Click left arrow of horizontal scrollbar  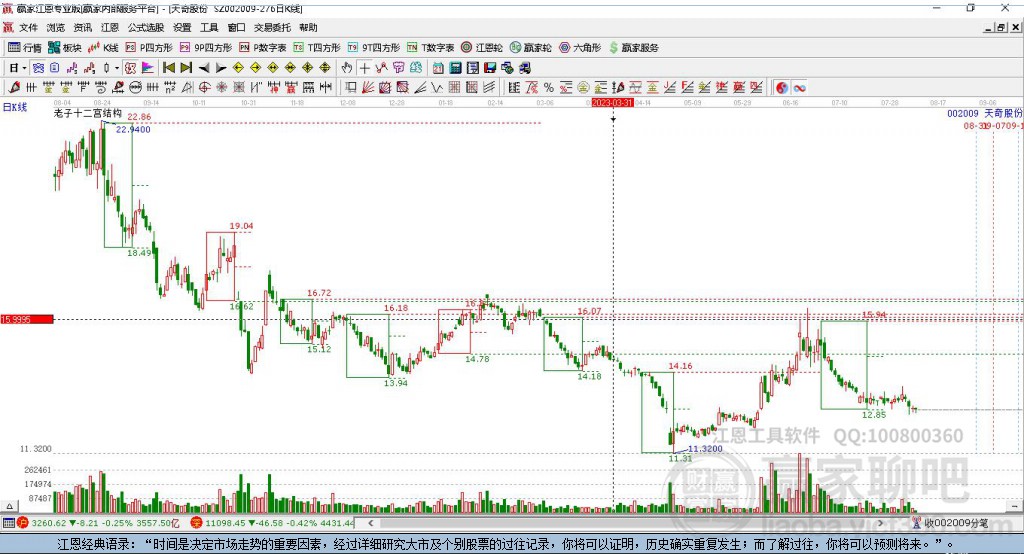click(x=371, y=523)
